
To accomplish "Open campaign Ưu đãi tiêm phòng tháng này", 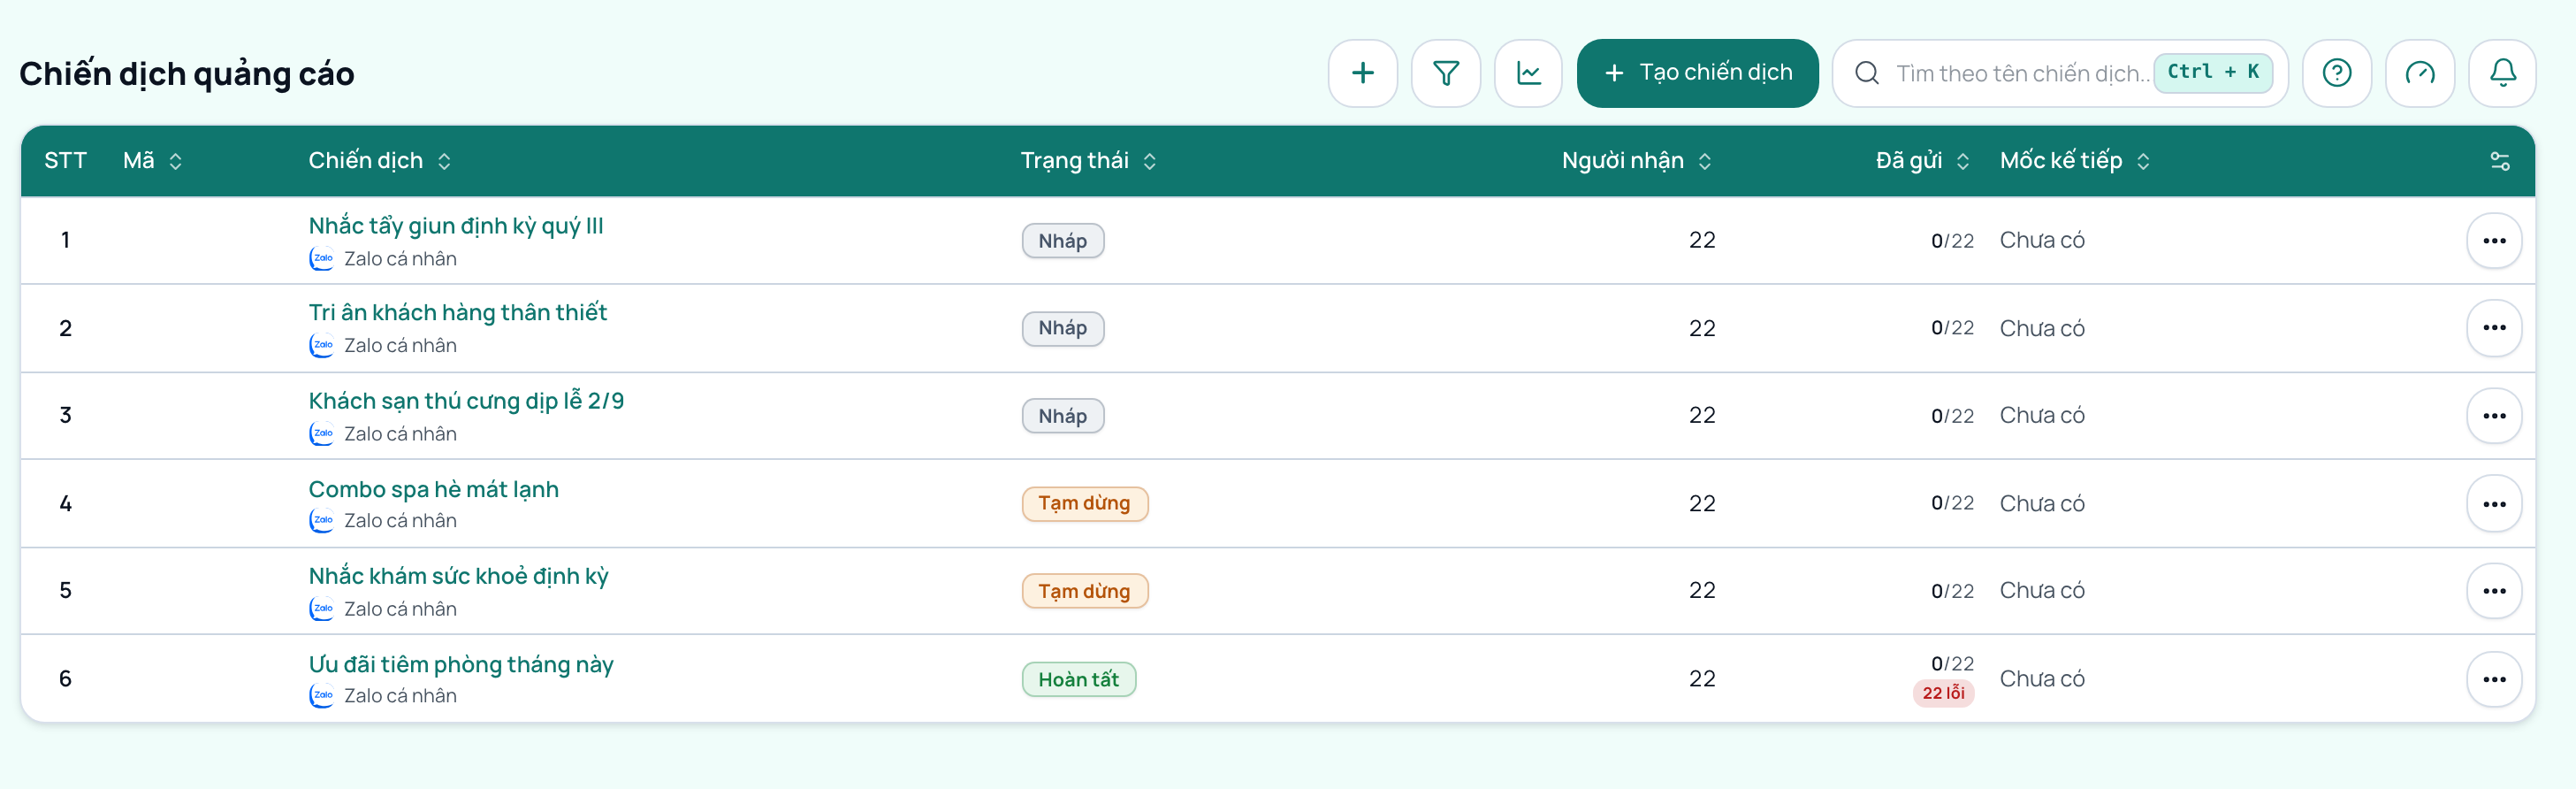I will [461, 664].
